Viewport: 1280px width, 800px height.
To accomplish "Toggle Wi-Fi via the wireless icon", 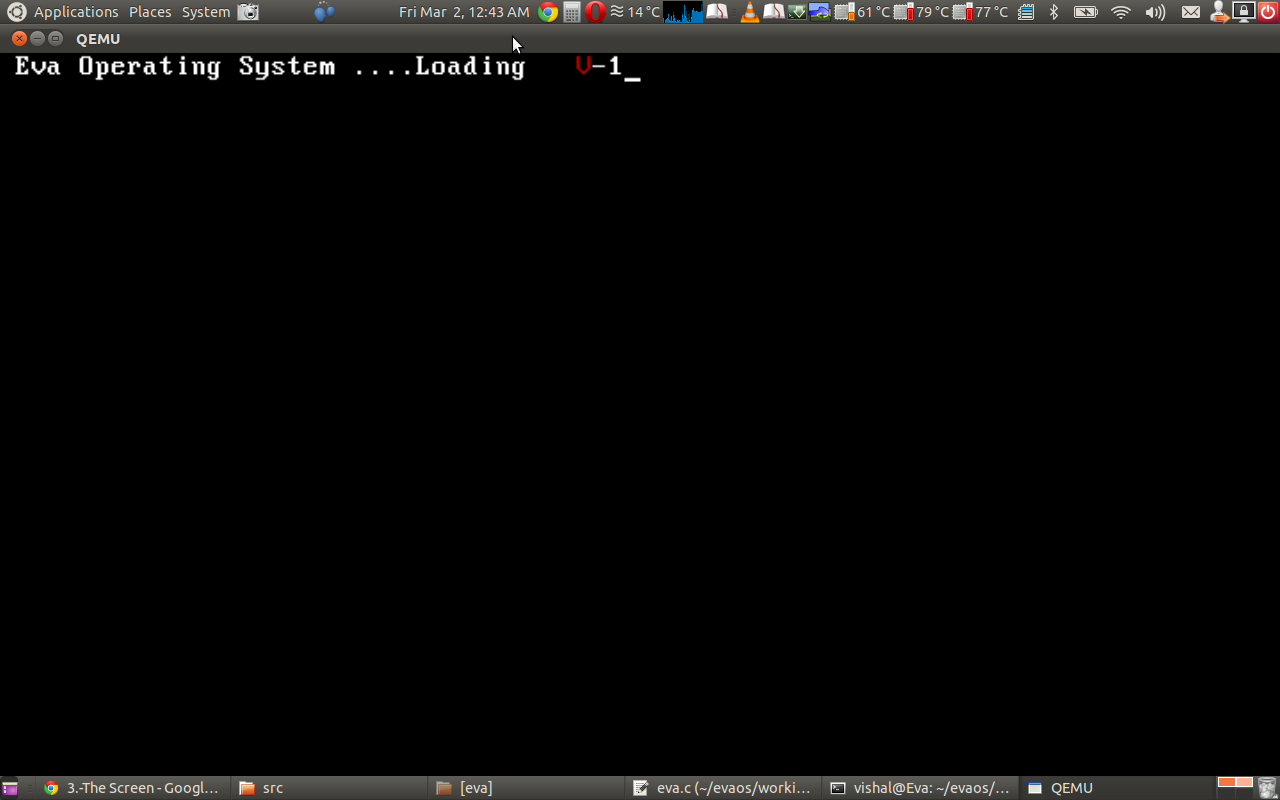I will point(1120,12).
